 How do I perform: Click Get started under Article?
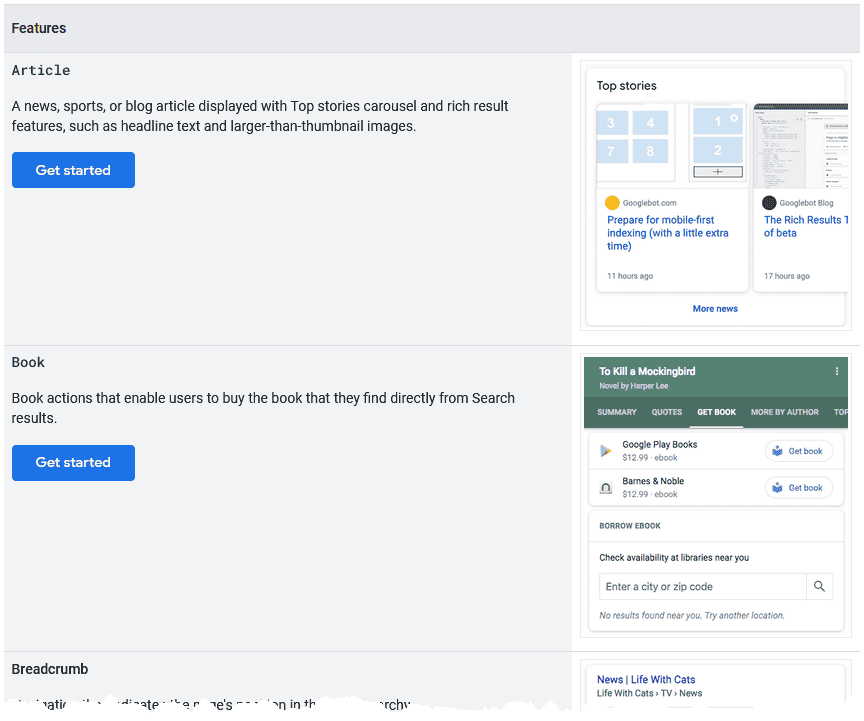tap(73, 170)
